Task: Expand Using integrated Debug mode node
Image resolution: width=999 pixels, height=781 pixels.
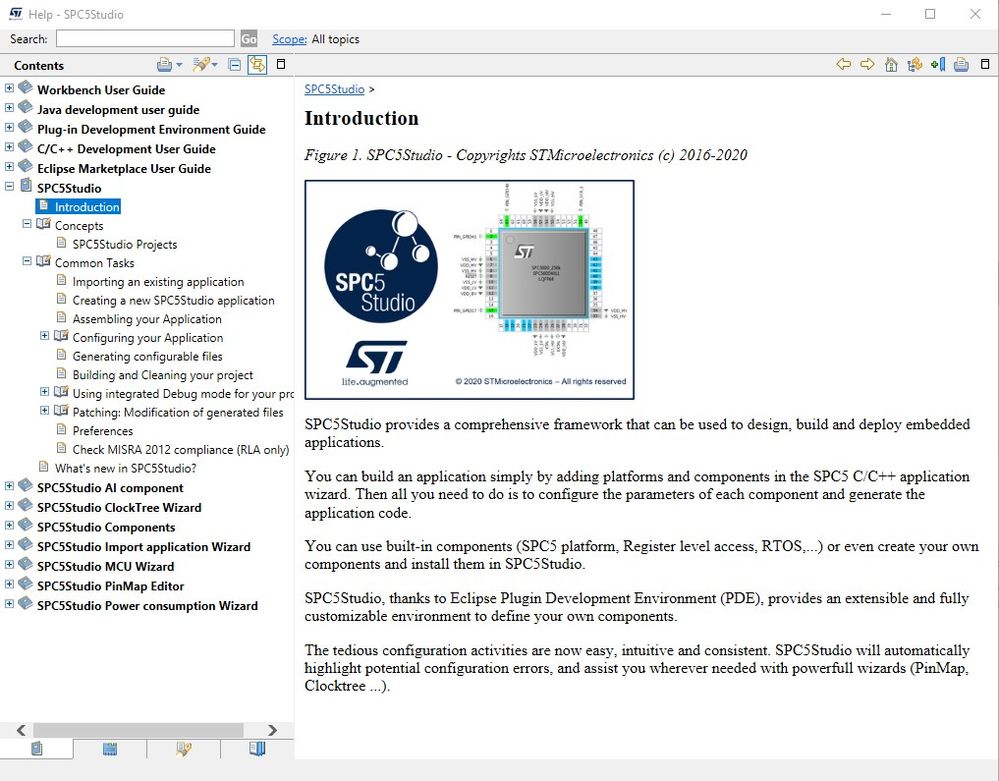Action: click(x=45, y=392)
